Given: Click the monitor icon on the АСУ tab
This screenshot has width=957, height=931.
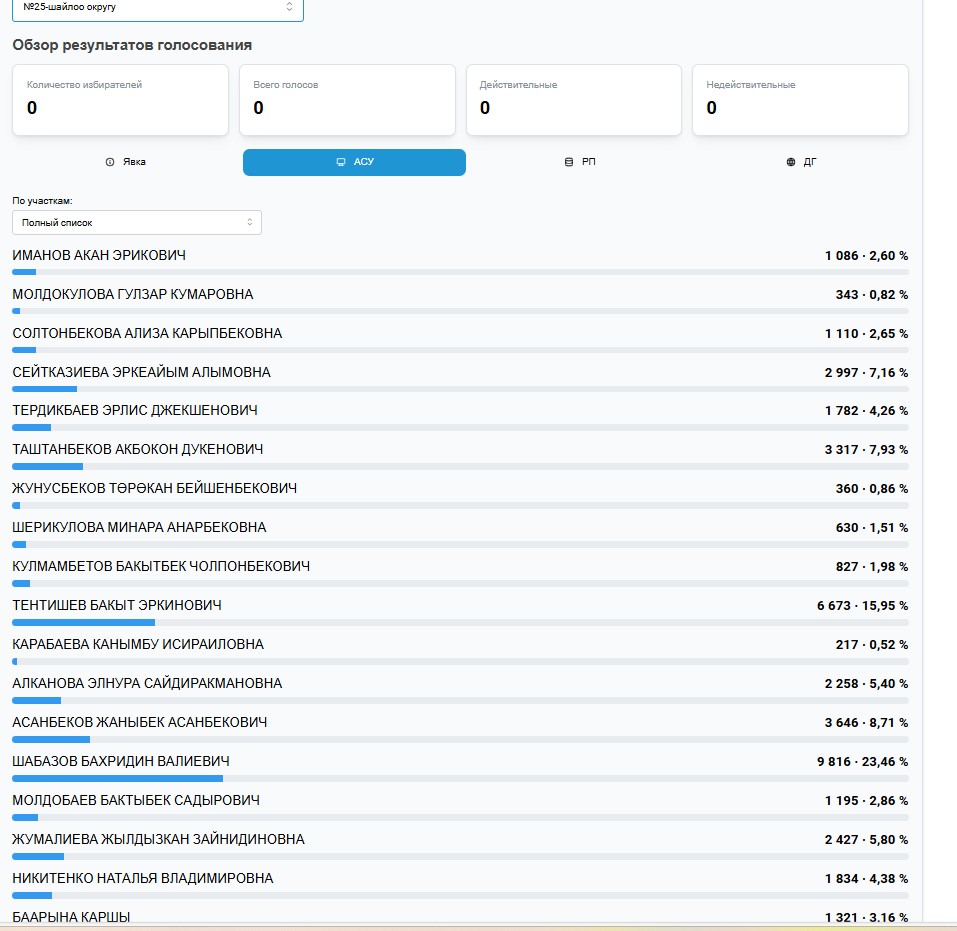Looking at the screenshot, I should coord(341,162).
